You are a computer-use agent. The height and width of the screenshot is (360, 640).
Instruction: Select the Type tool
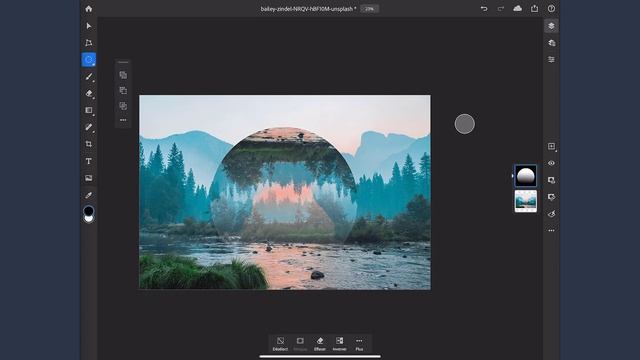(89, 161)
